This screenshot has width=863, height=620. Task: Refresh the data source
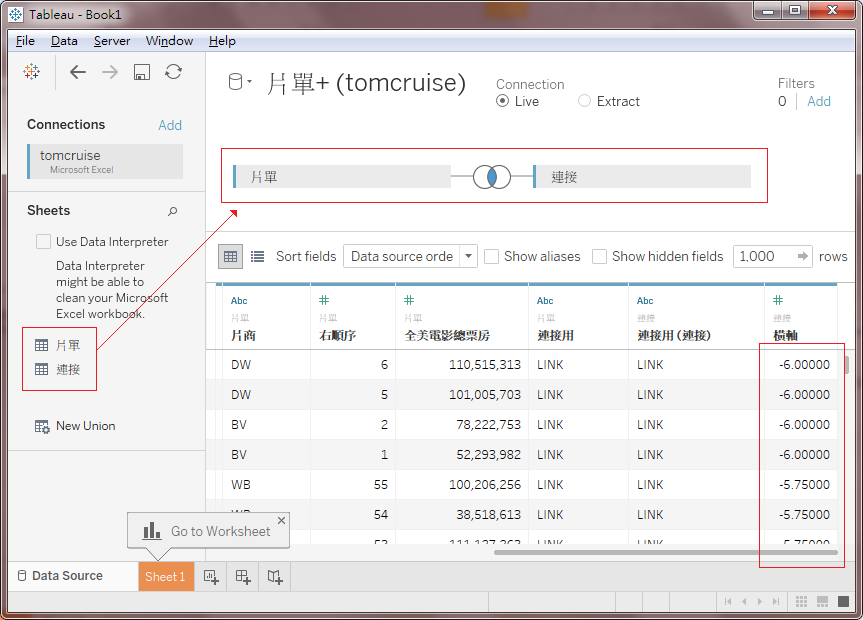(173, 72)
